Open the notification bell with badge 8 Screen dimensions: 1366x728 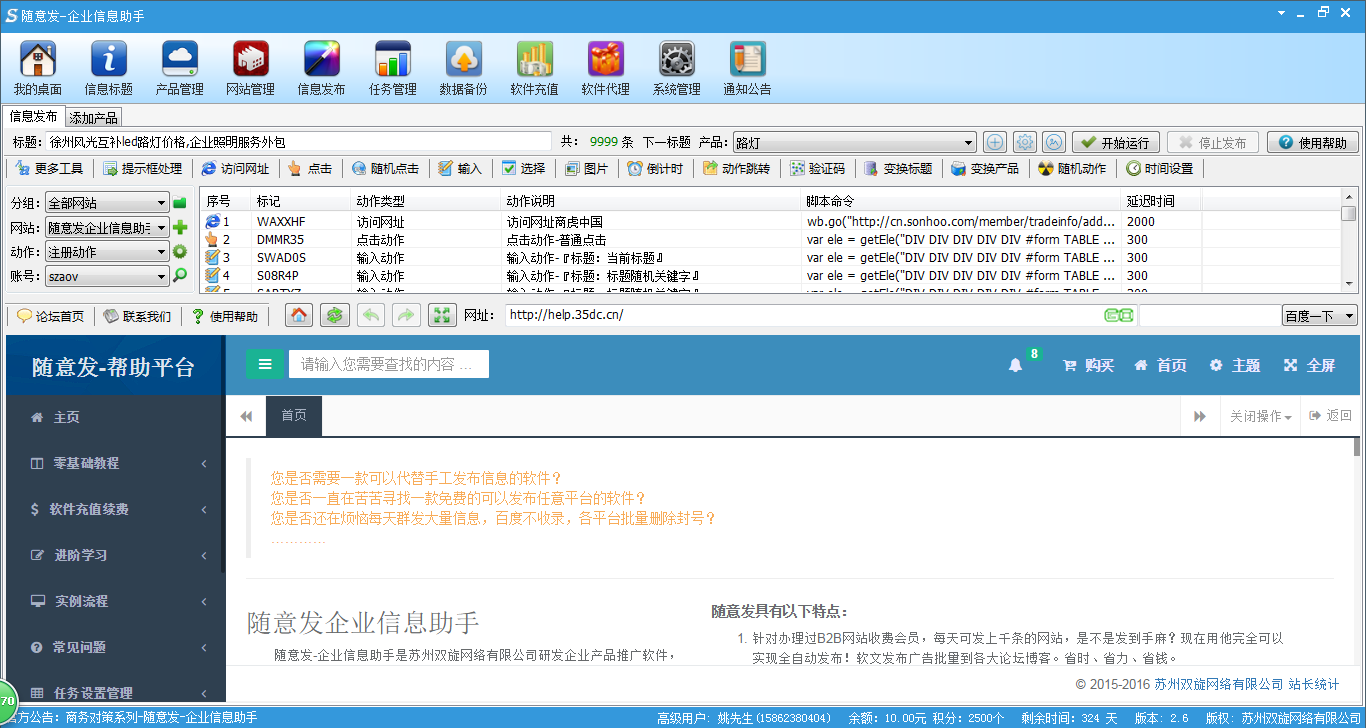tap(1016, 364)
